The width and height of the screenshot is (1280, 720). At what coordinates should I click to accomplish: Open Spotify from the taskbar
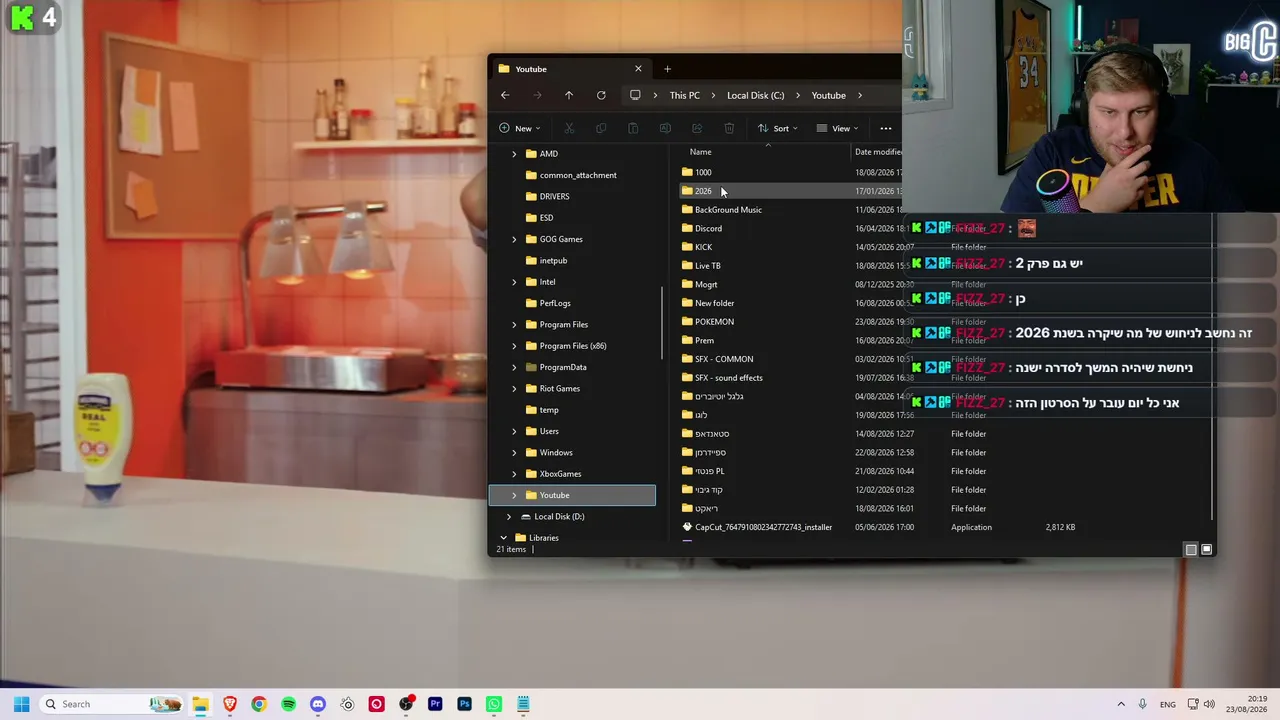click(x=288, y=704)
